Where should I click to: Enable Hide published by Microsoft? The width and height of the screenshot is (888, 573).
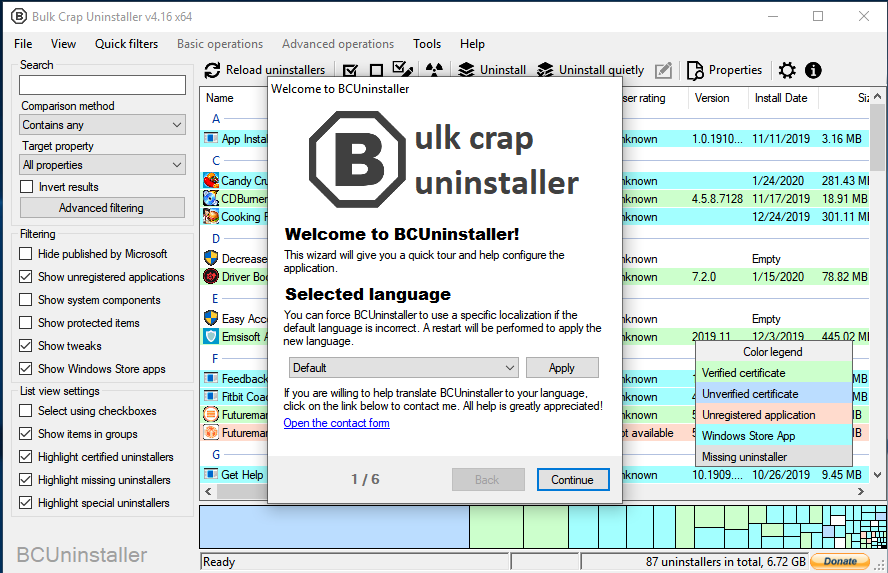pos(25,254)
